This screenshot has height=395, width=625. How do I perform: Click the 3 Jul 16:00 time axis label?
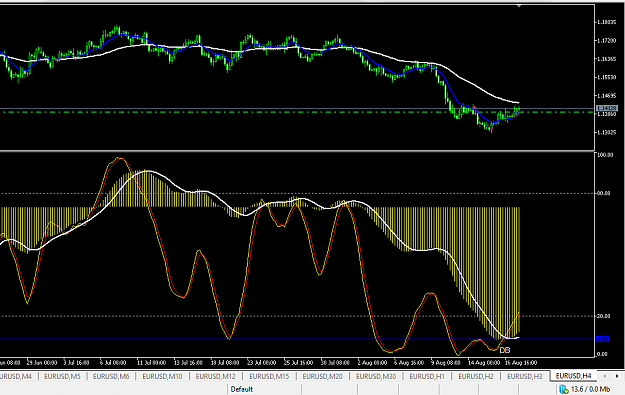pos(76,363)
